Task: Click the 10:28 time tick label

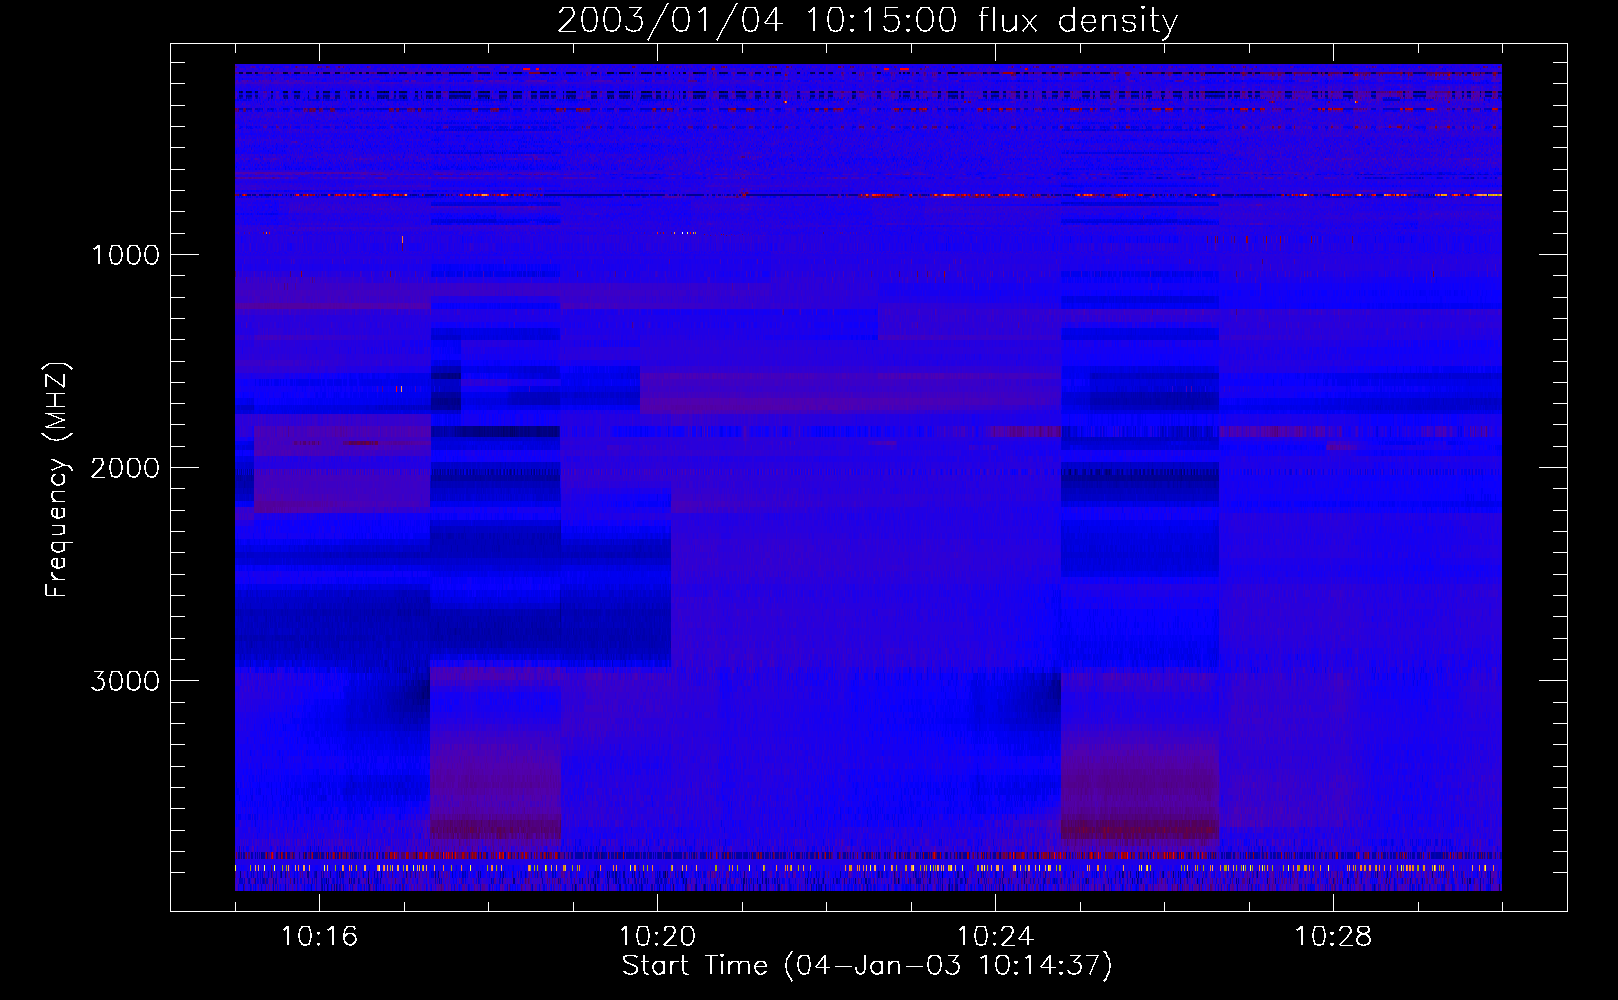Action: tap(1333, 937)
